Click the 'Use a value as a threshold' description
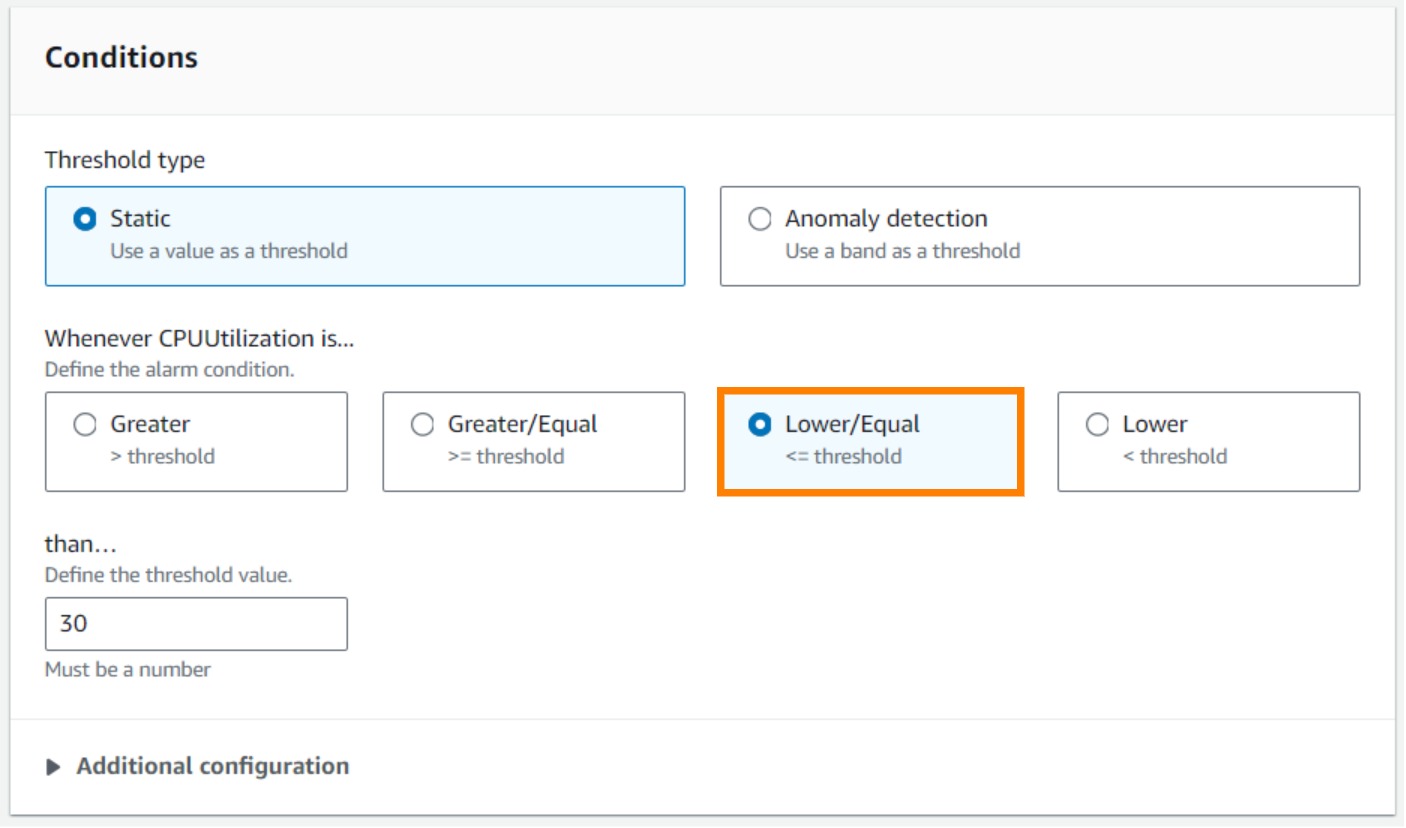 (228, 251)
